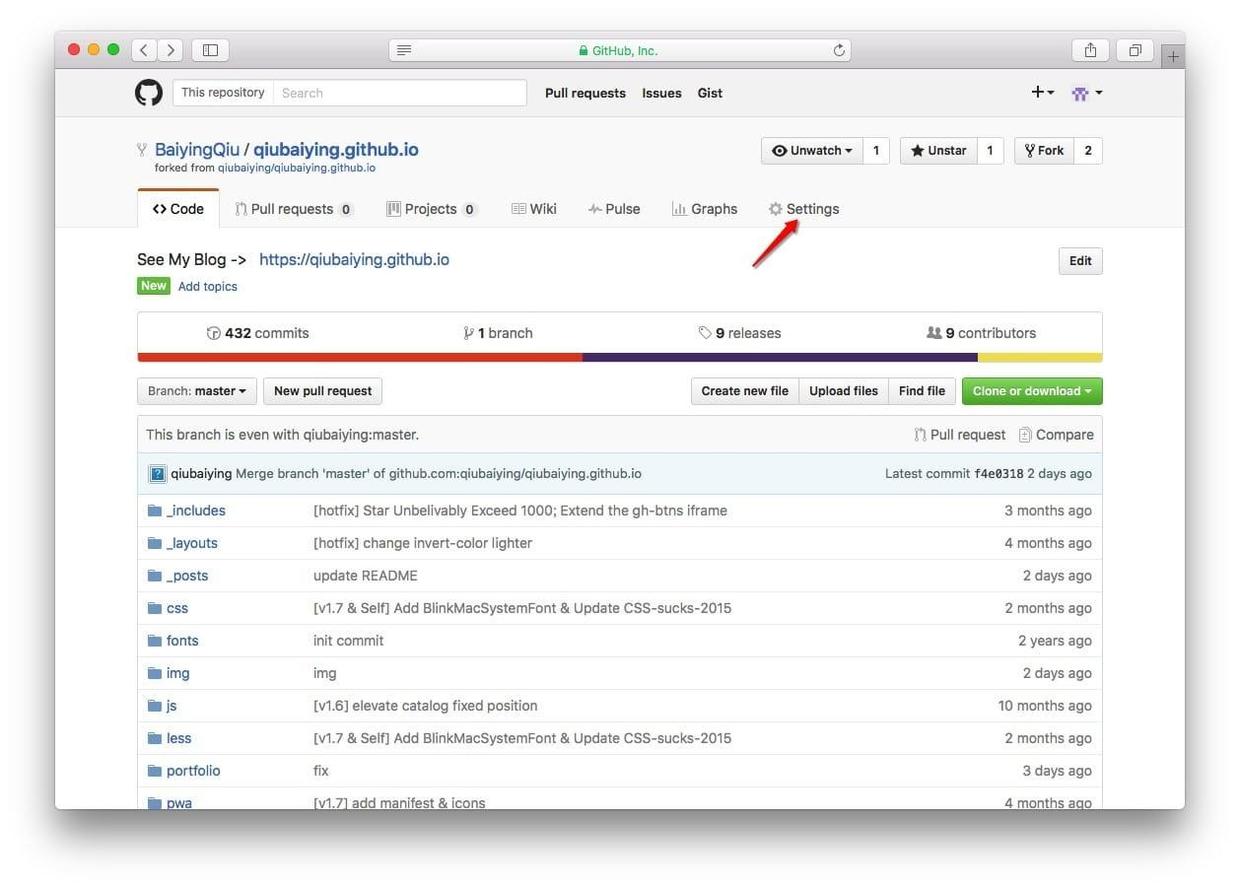Open the https://qiubaiying.github.io link
Image resolution: width=1240 pixels, height=888 pixels.
point(354,260)
